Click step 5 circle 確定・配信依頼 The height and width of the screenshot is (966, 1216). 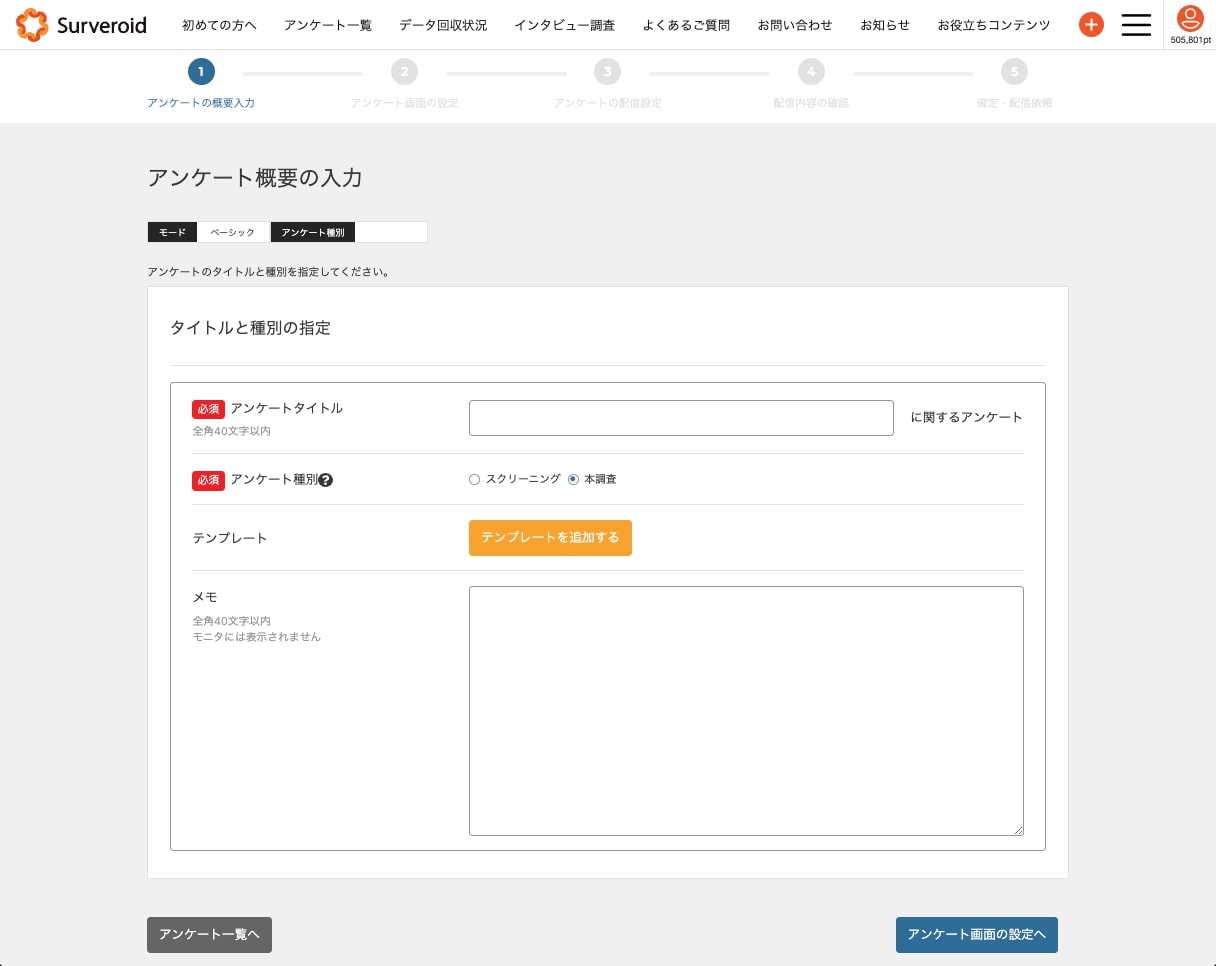pos(1014,72)
